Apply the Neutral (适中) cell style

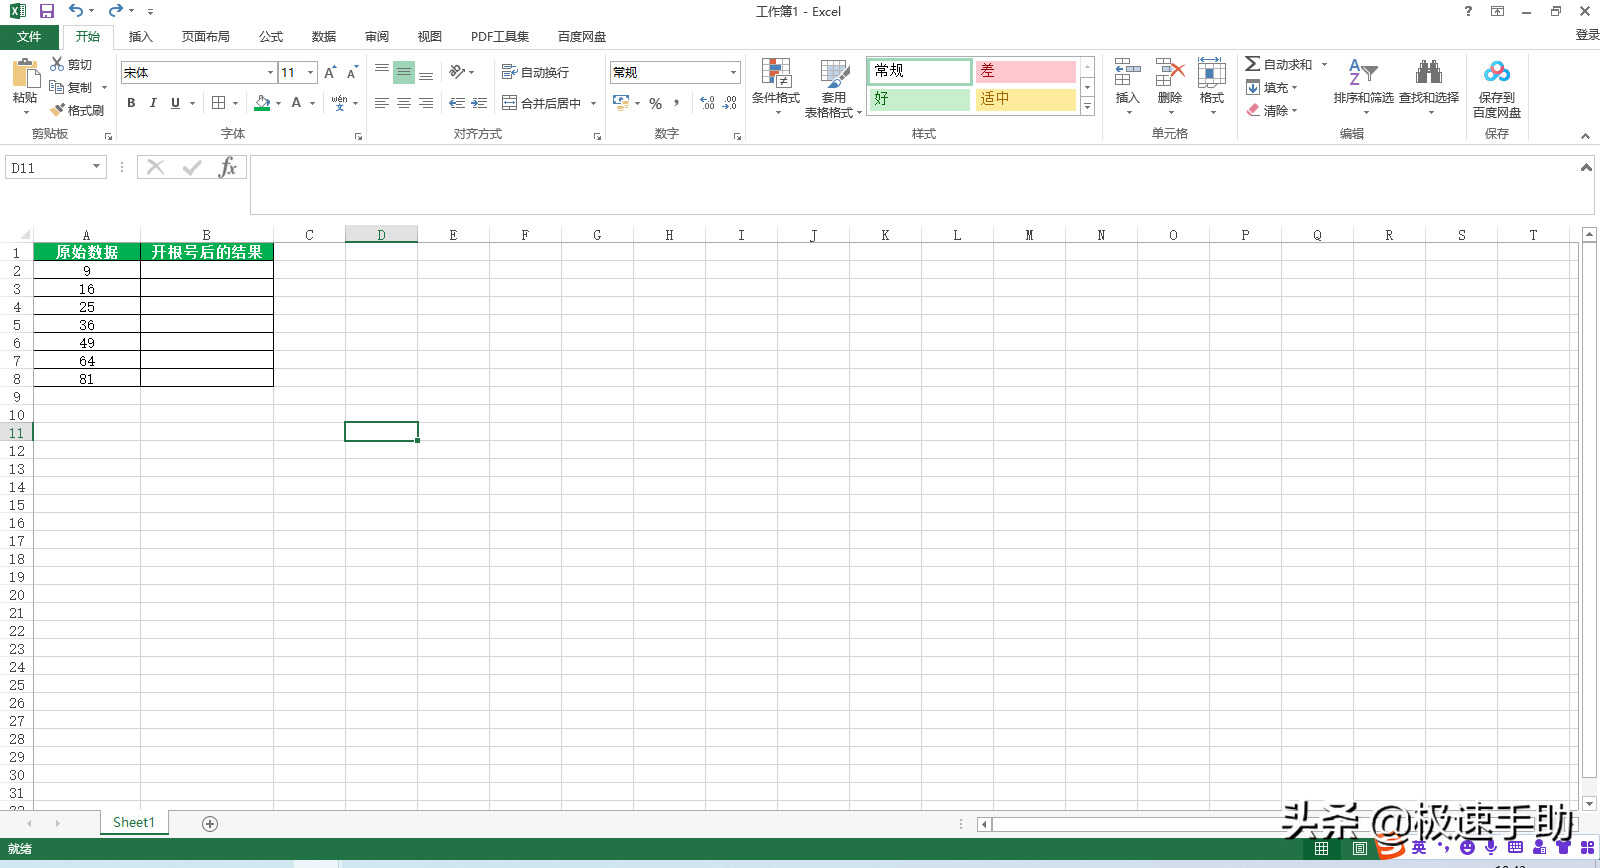(1026, 99)
